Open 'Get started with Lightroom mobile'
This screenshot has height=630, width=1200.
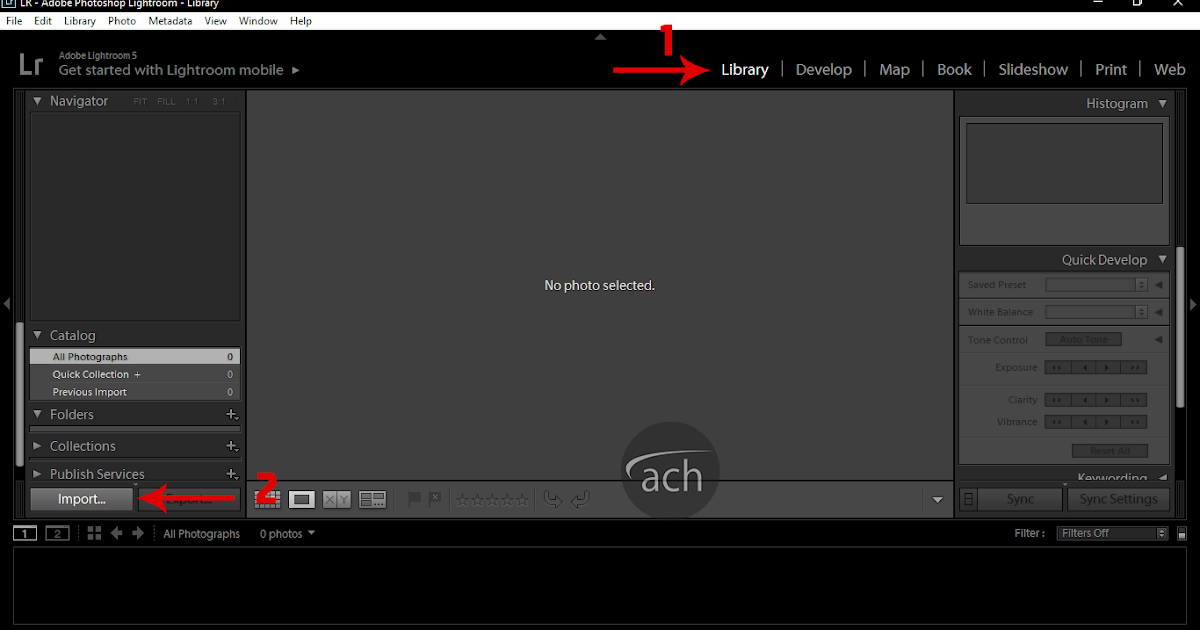tap(179, 70)
